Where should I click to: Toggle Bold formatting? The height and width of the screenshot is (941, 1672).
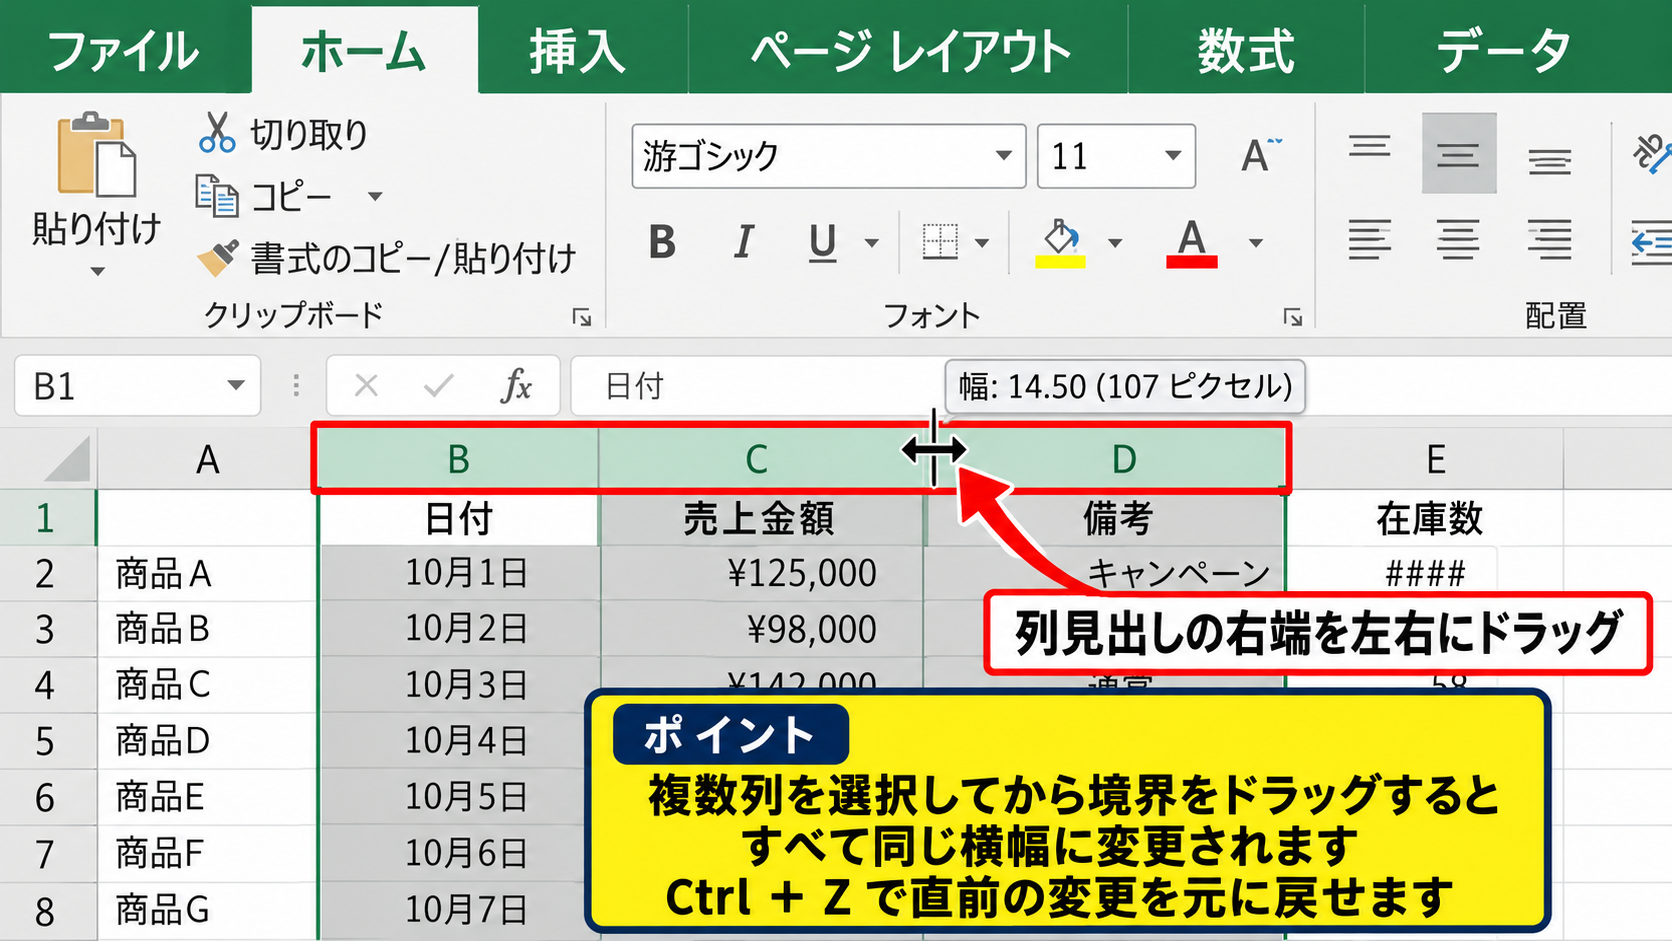(x=662, y=242)
